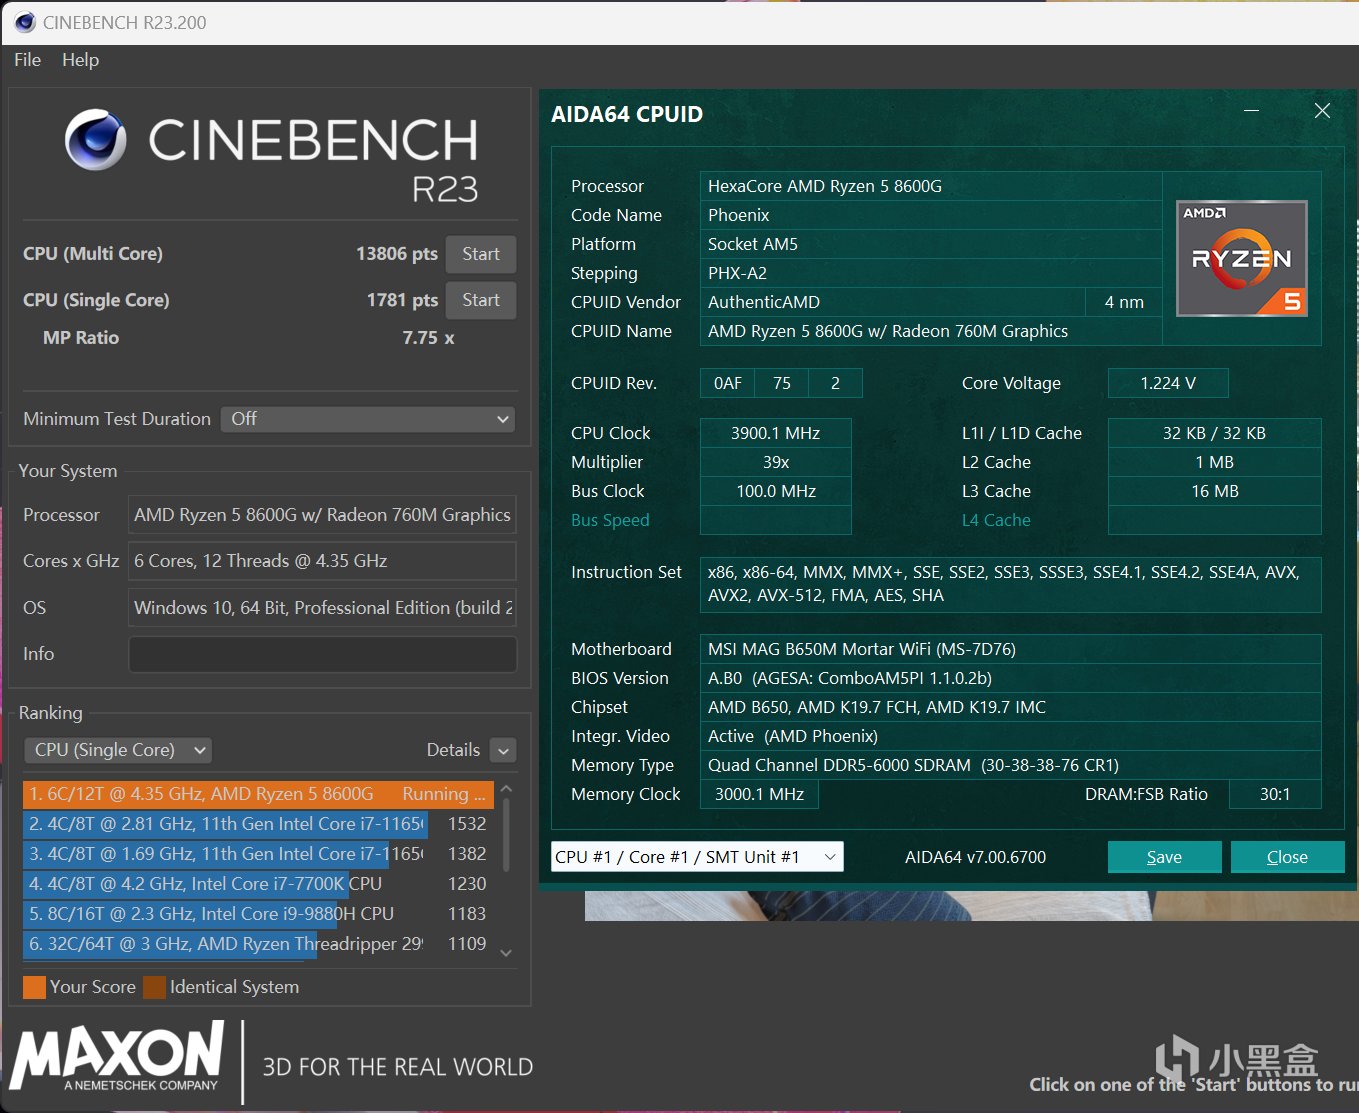1359x1113 pixels.
Task: Expand the ranking Details arrow button
Action: pos(503,750)
